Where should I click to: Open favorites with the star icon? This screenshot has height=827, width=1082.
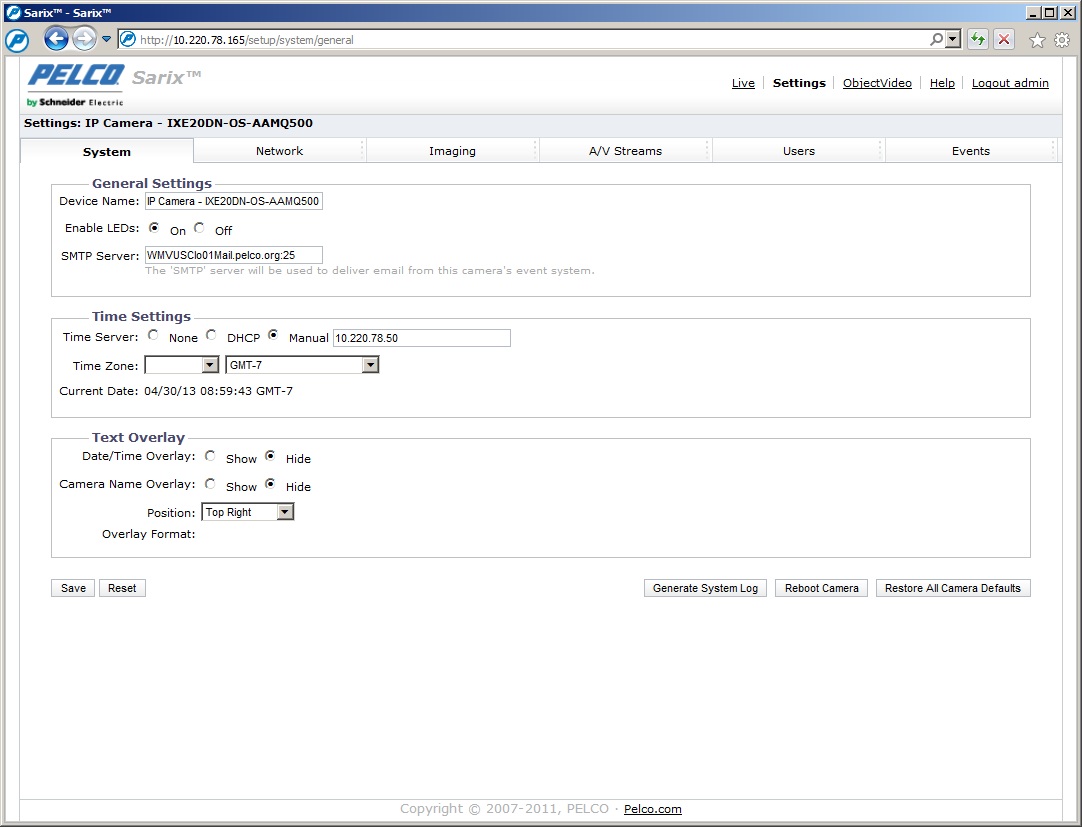[1037, 40]
